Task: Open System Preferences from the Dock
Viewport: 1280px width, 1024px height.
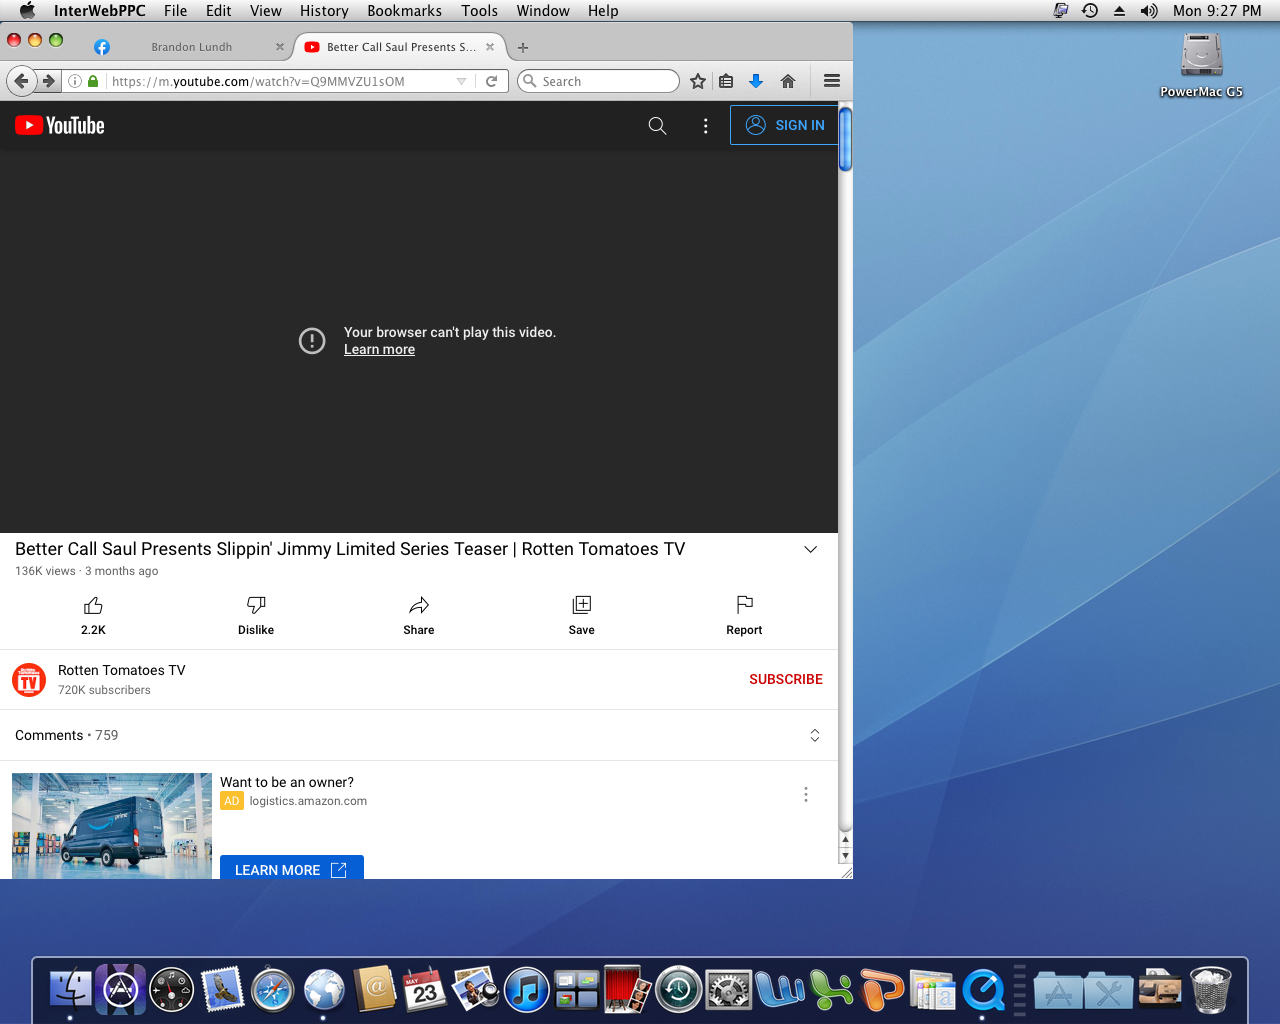Action: (x=729, y=990)
